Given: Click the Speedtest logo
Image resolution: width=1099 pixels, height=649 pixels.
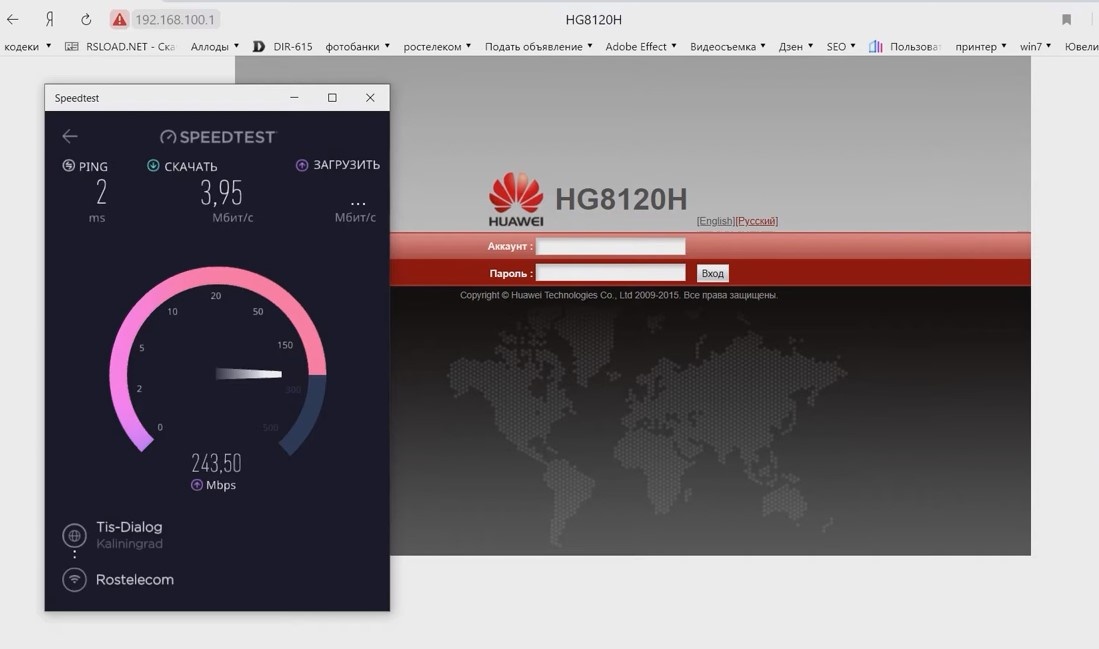Looking at the screenshot, I should tap(218, 137).
